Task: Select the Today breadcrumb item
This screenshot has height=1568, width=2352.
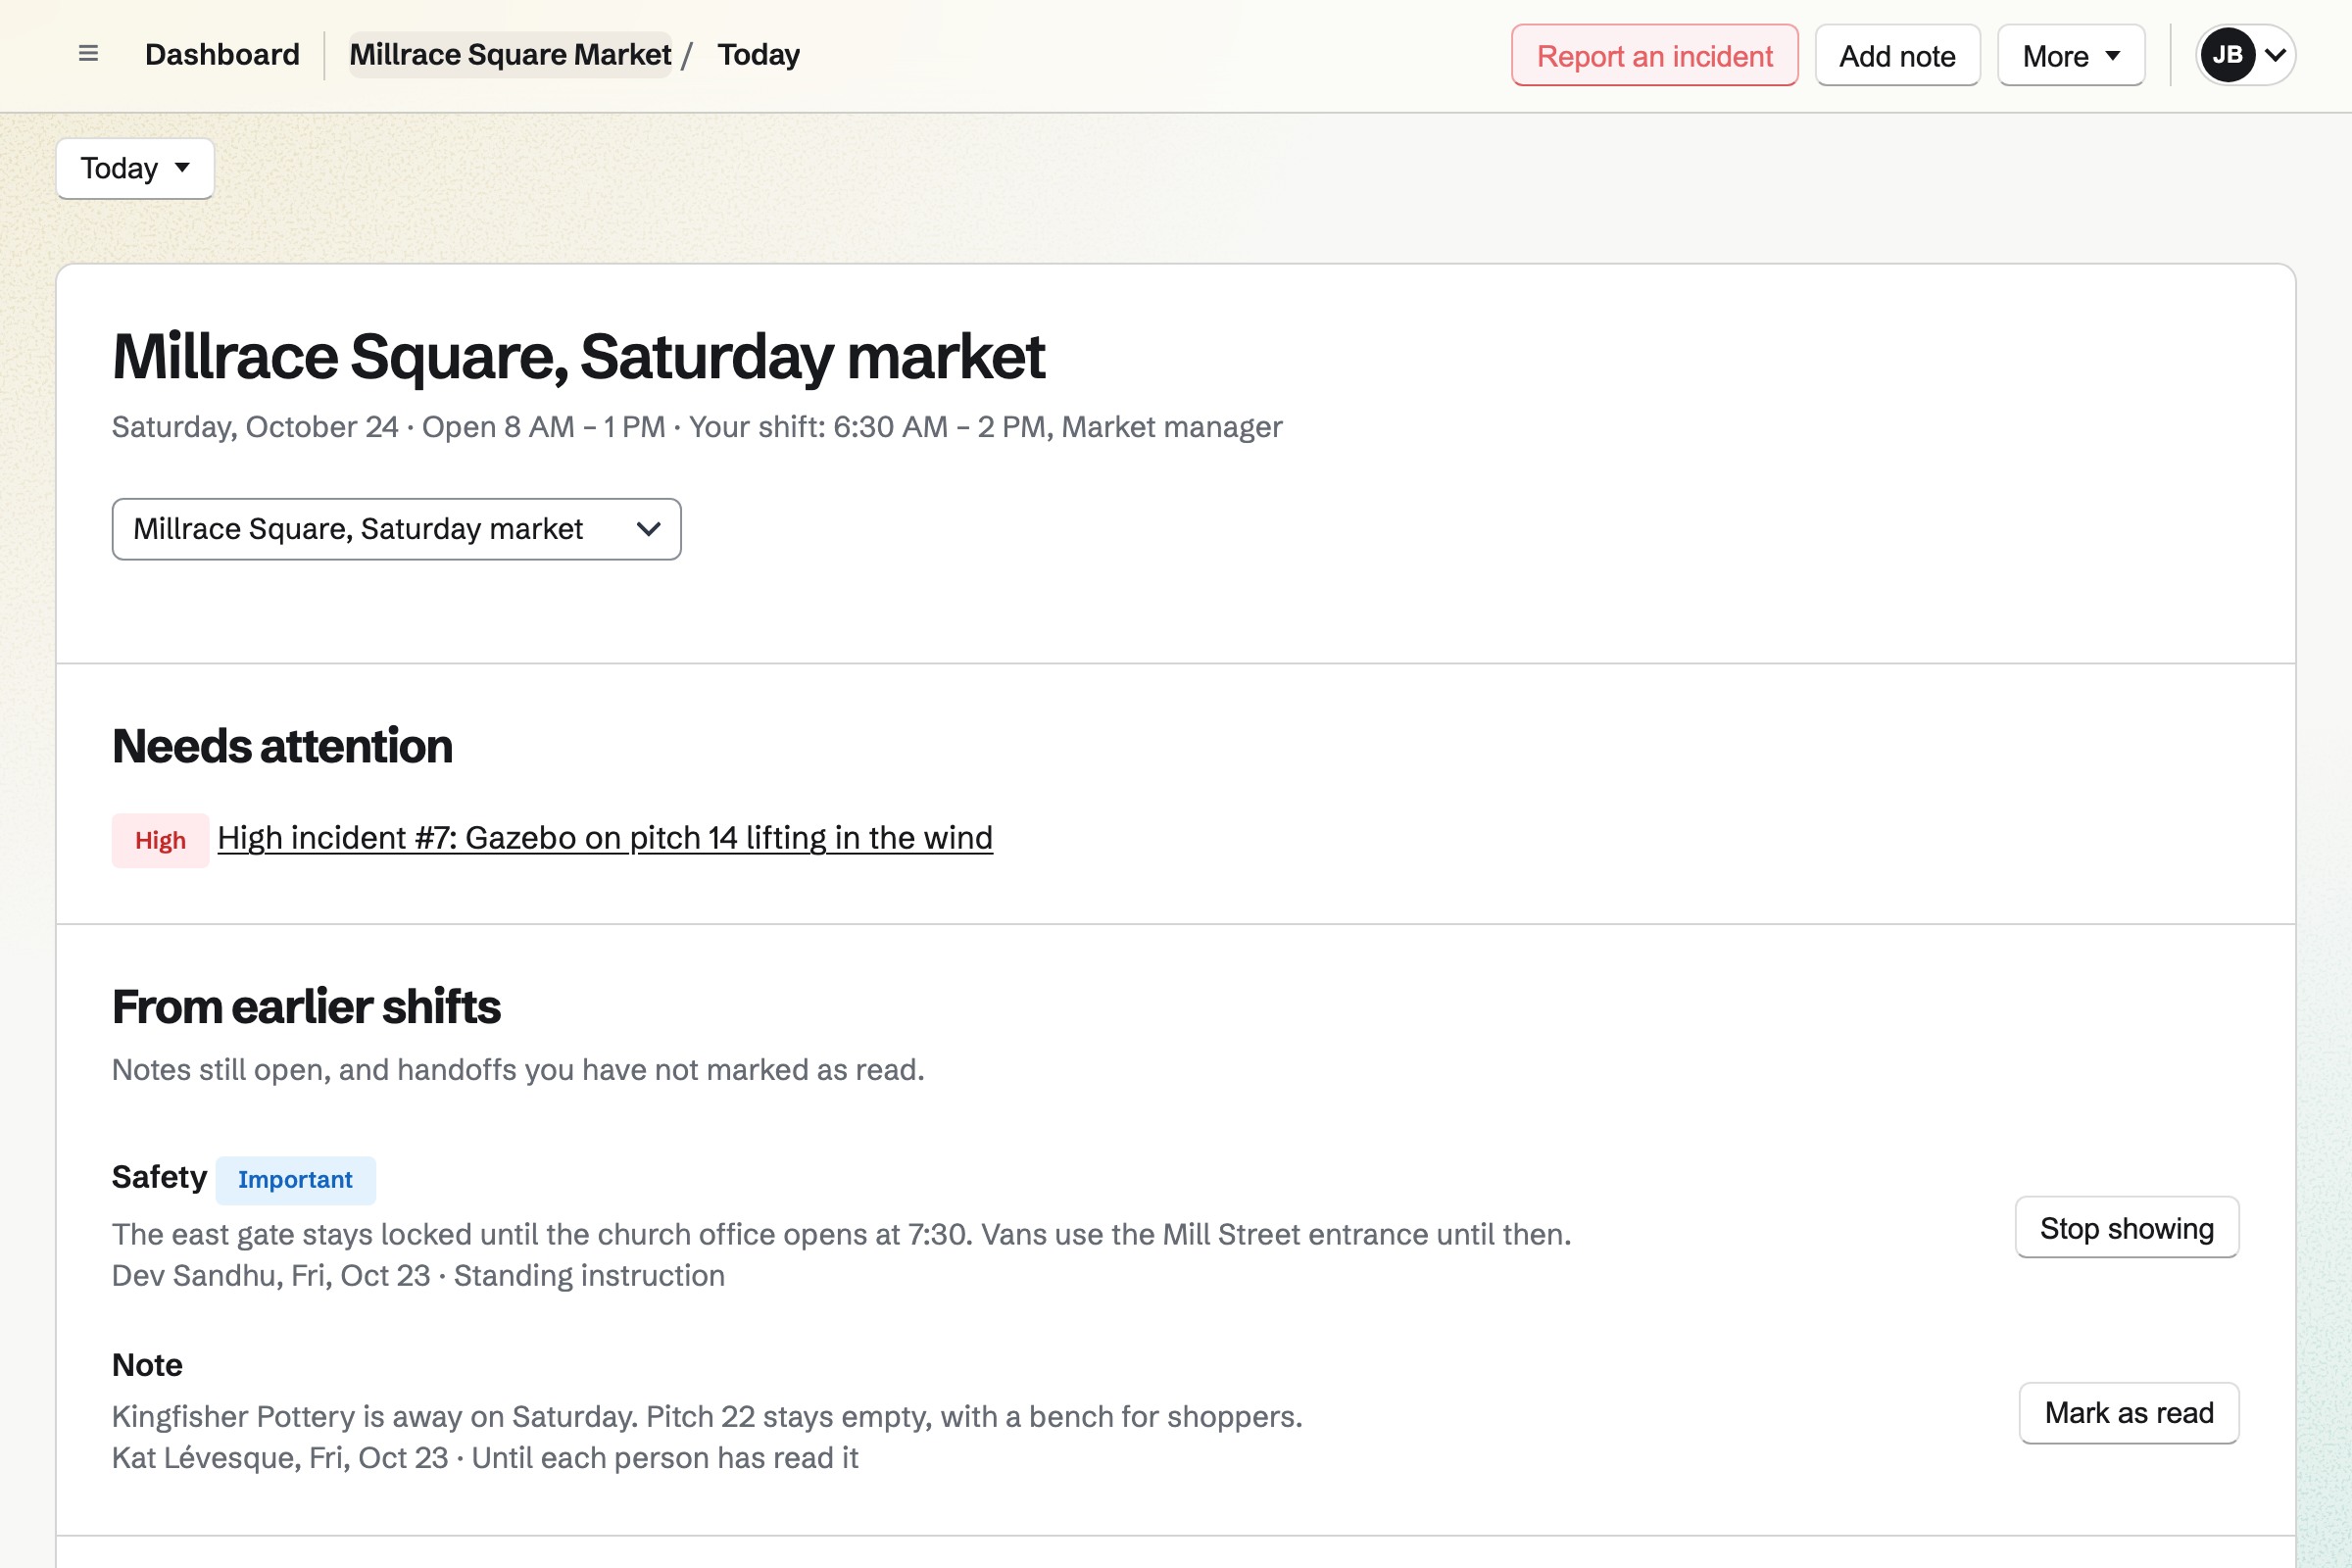Action: click(758, 54)
